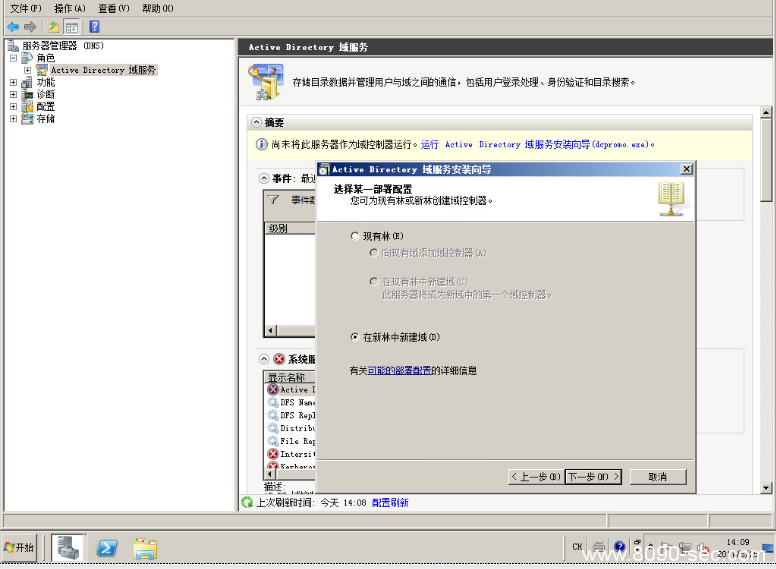Open Server Manager from the taskbar

[x=68, y=547]
